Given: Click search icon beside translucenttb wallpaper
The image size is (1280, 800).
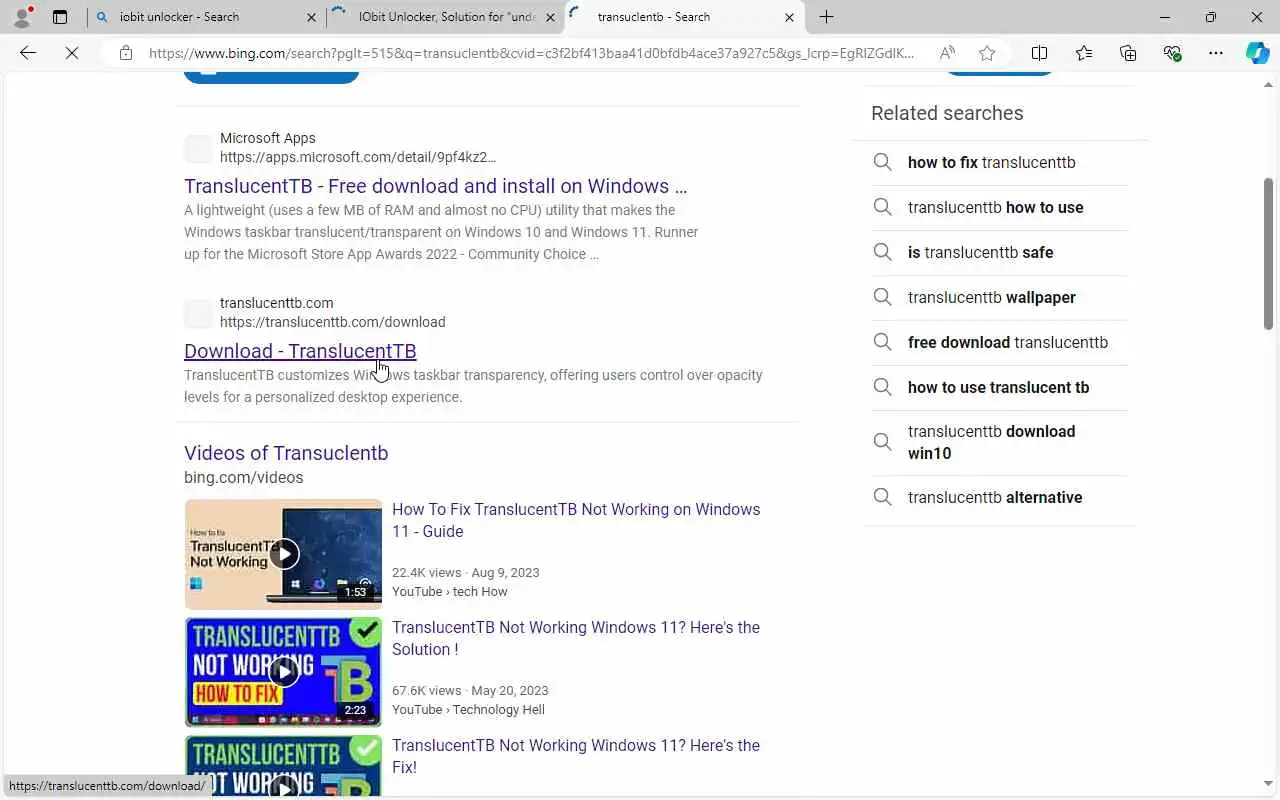Looking at the screenshot, I should (x=882, y=297).
